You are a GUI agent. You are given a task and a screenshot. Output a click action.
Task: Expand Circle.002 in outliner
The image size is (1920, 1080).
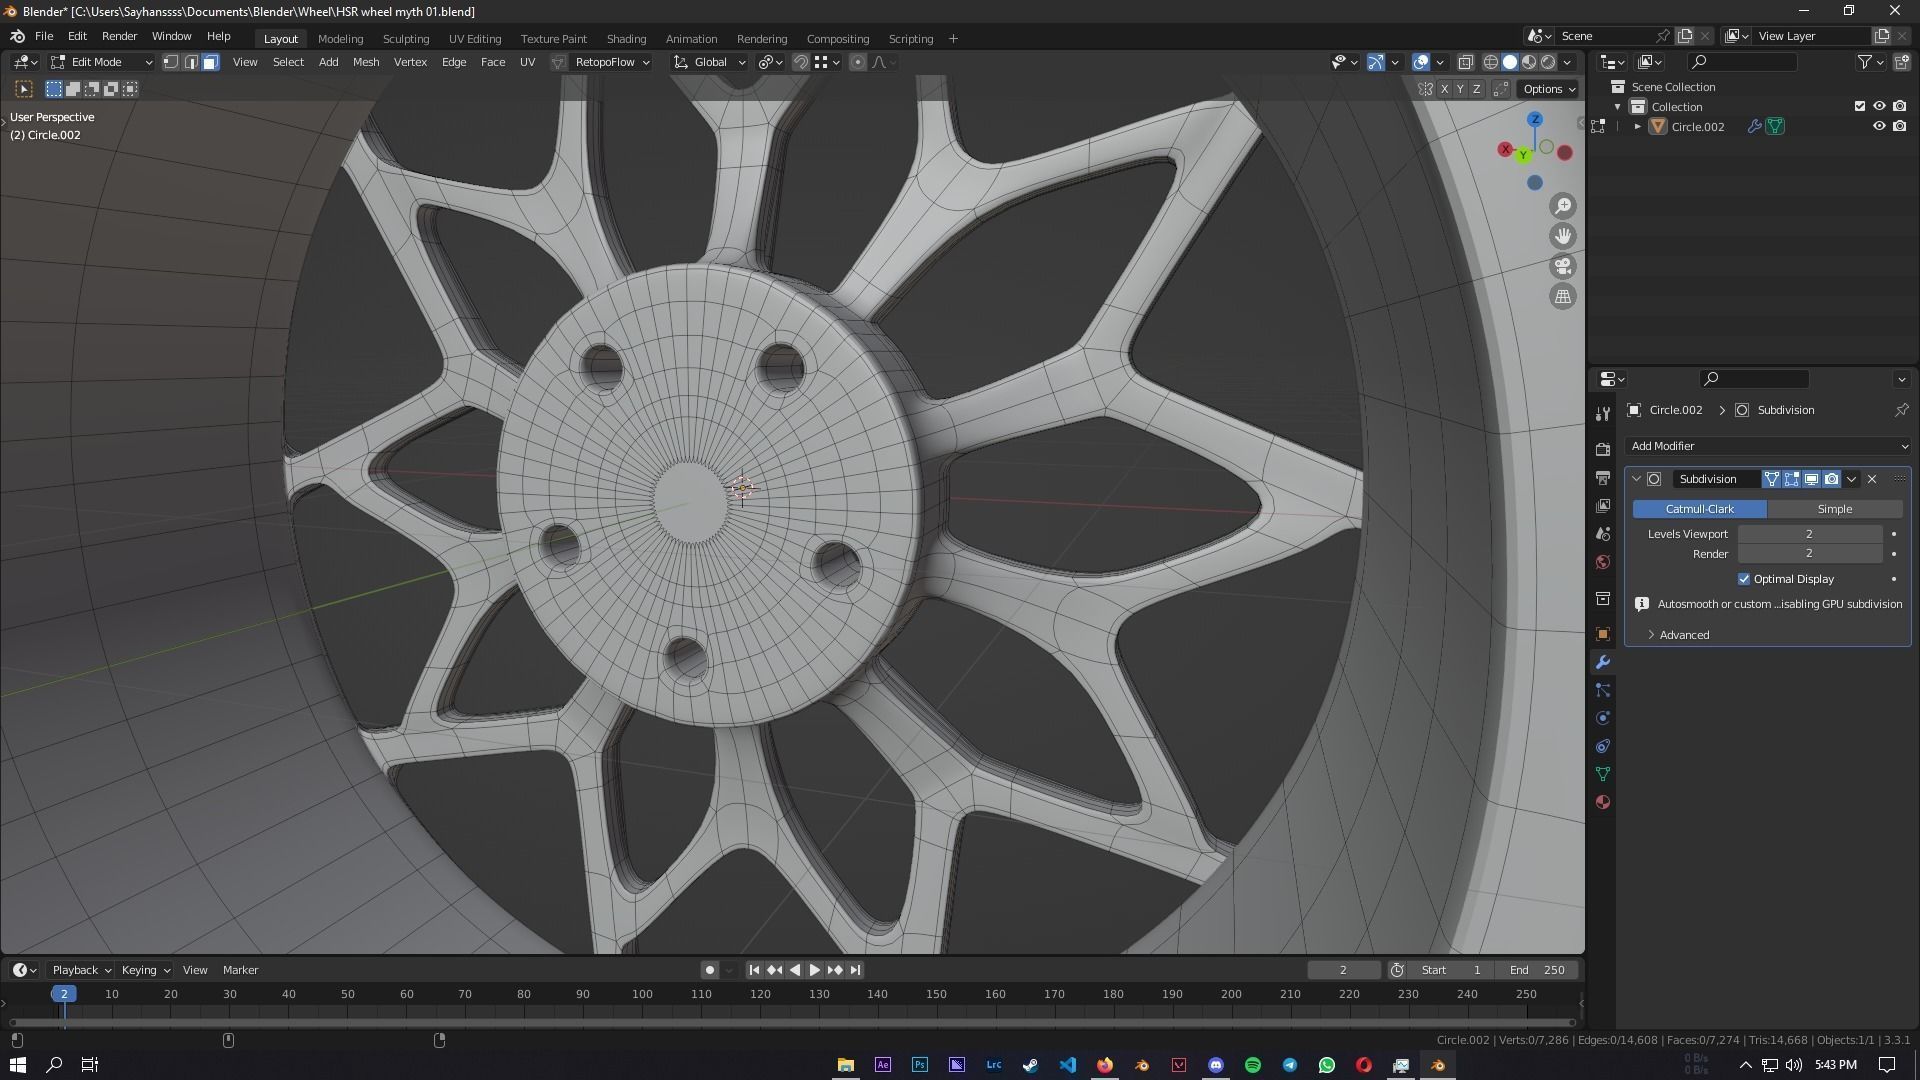point(1637,127)
